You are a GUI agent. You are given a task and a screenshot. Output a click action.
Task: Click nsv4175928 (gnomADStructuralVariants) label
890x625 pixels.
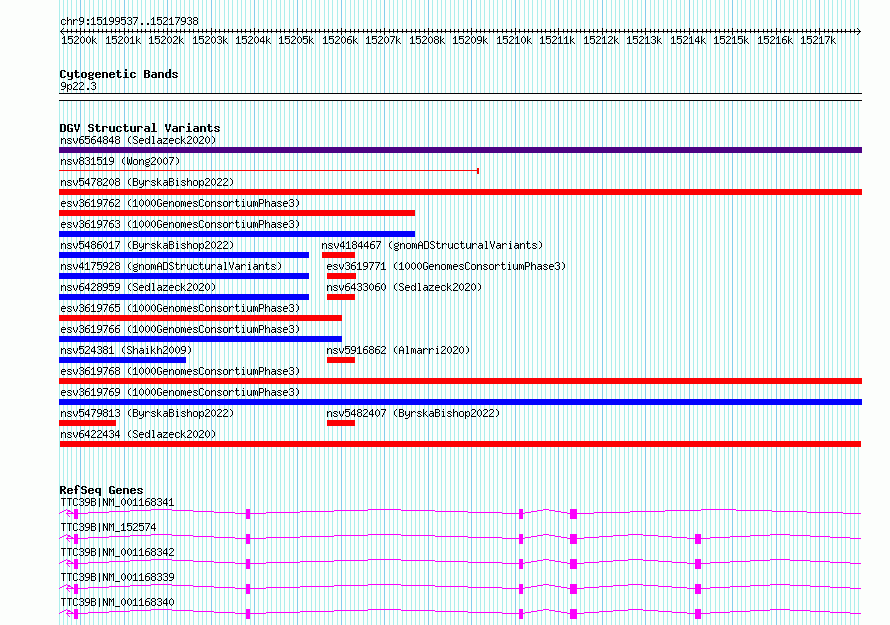click(171, 266)
